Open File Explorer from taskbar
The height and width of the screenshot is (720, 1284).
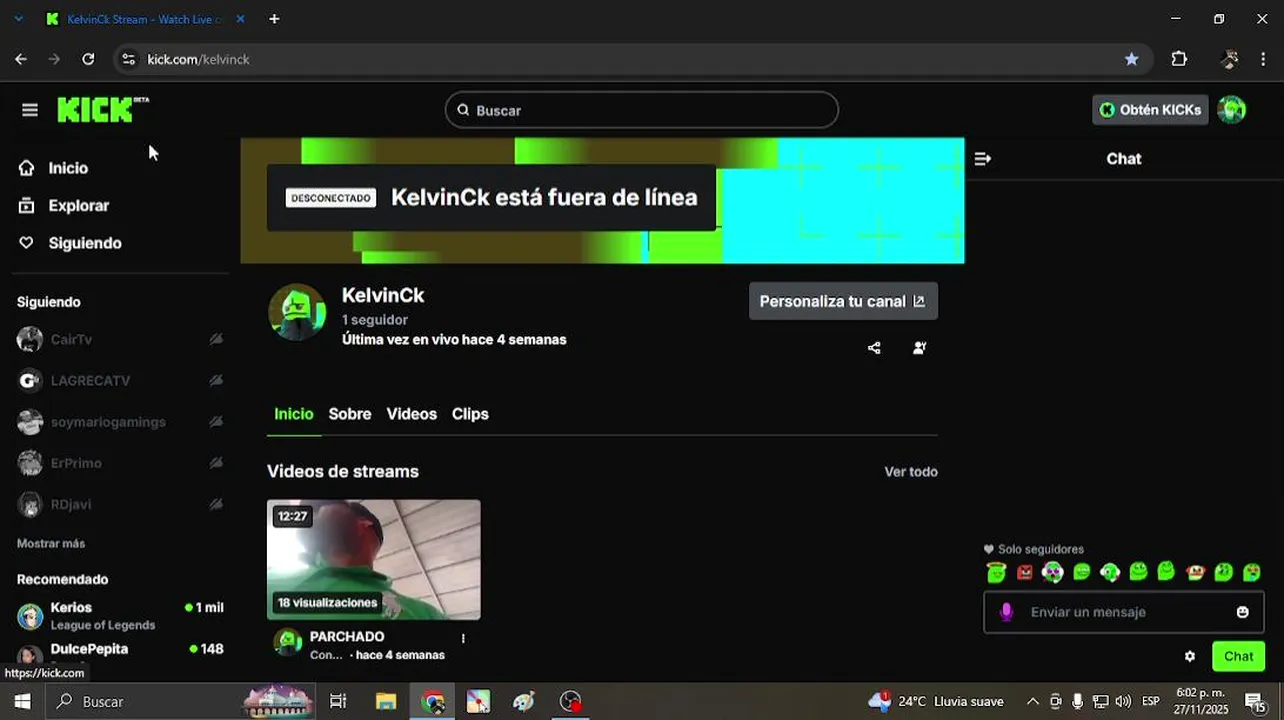(386, 702)
